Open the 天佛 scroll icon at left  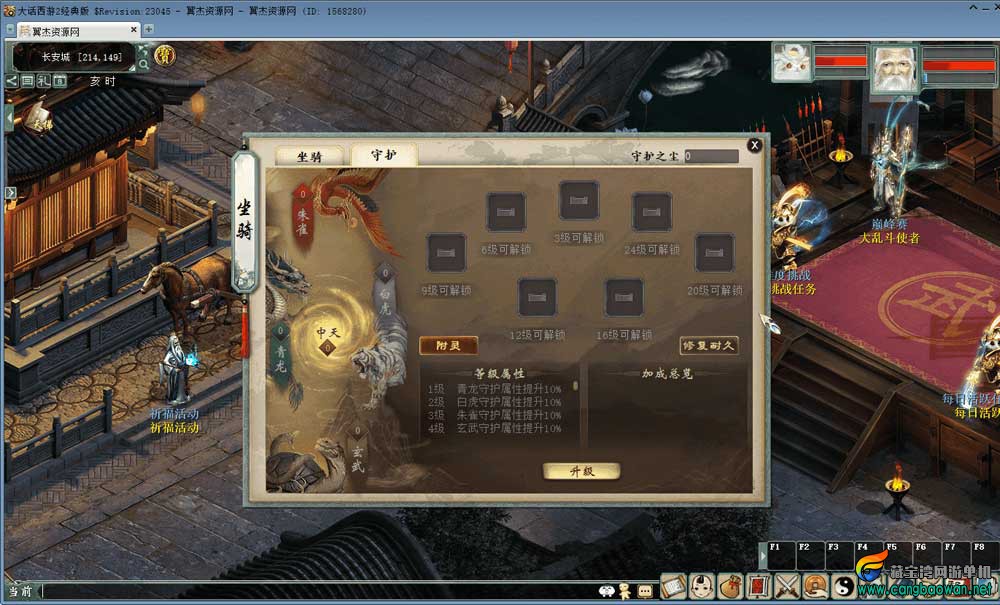coord(40,119)
